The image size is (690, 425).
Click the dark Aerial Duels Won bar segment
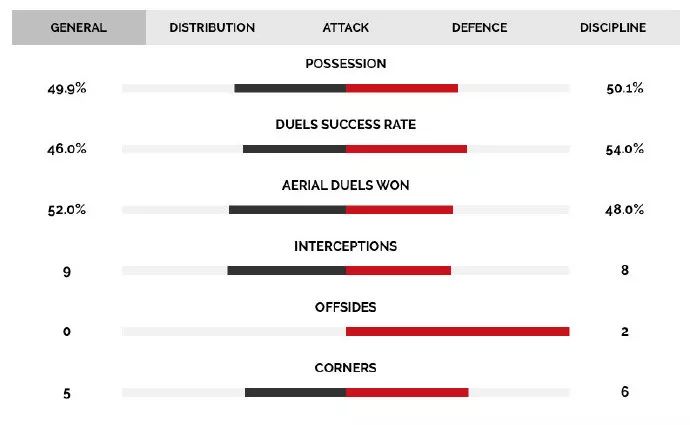[x=287, y=210]
